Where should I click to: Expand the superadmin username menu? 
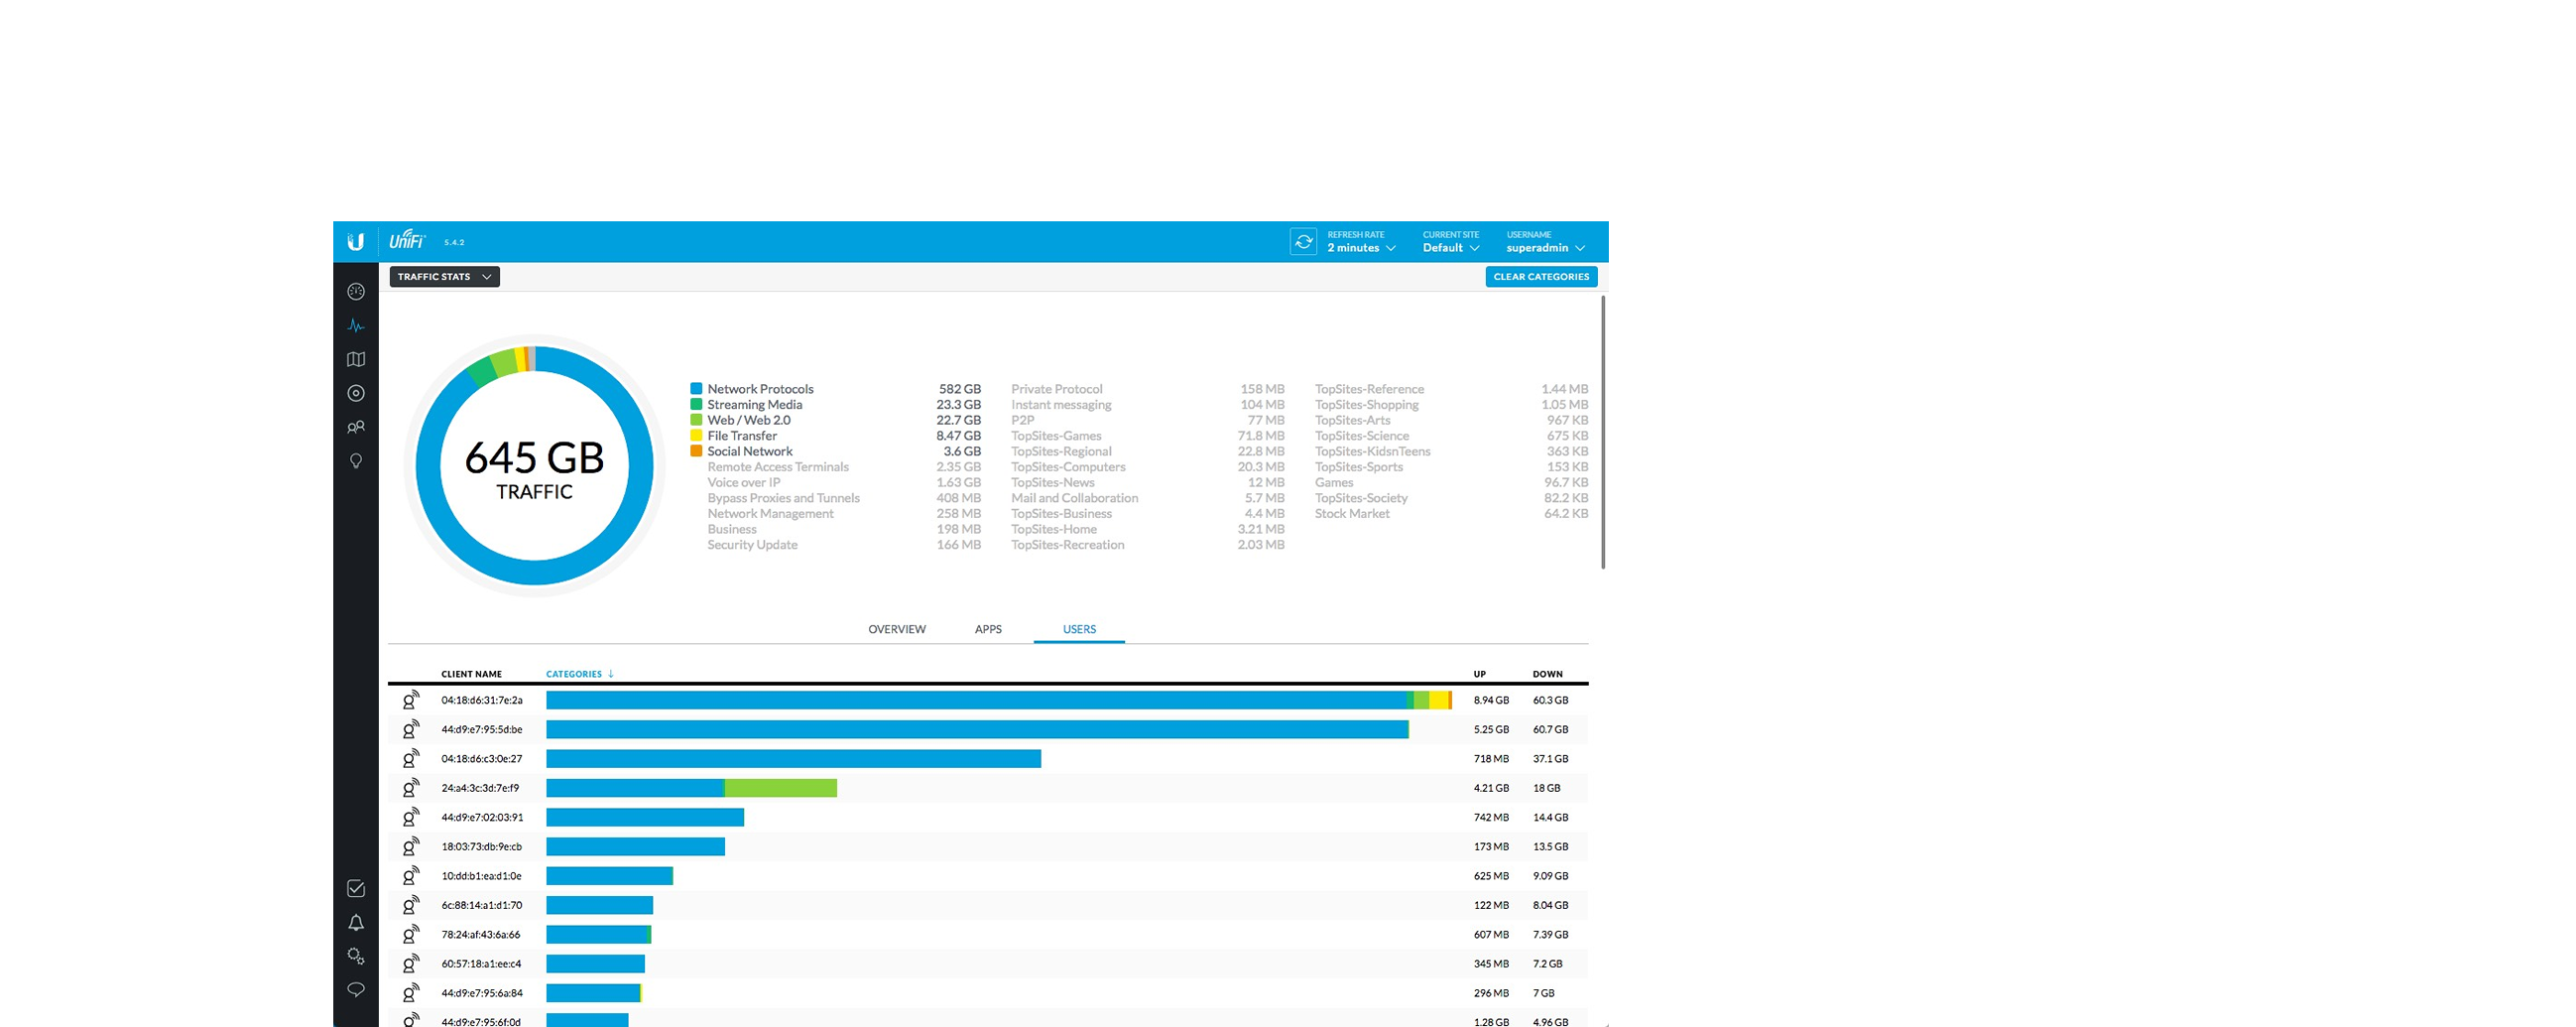[x=1545, y=248]
